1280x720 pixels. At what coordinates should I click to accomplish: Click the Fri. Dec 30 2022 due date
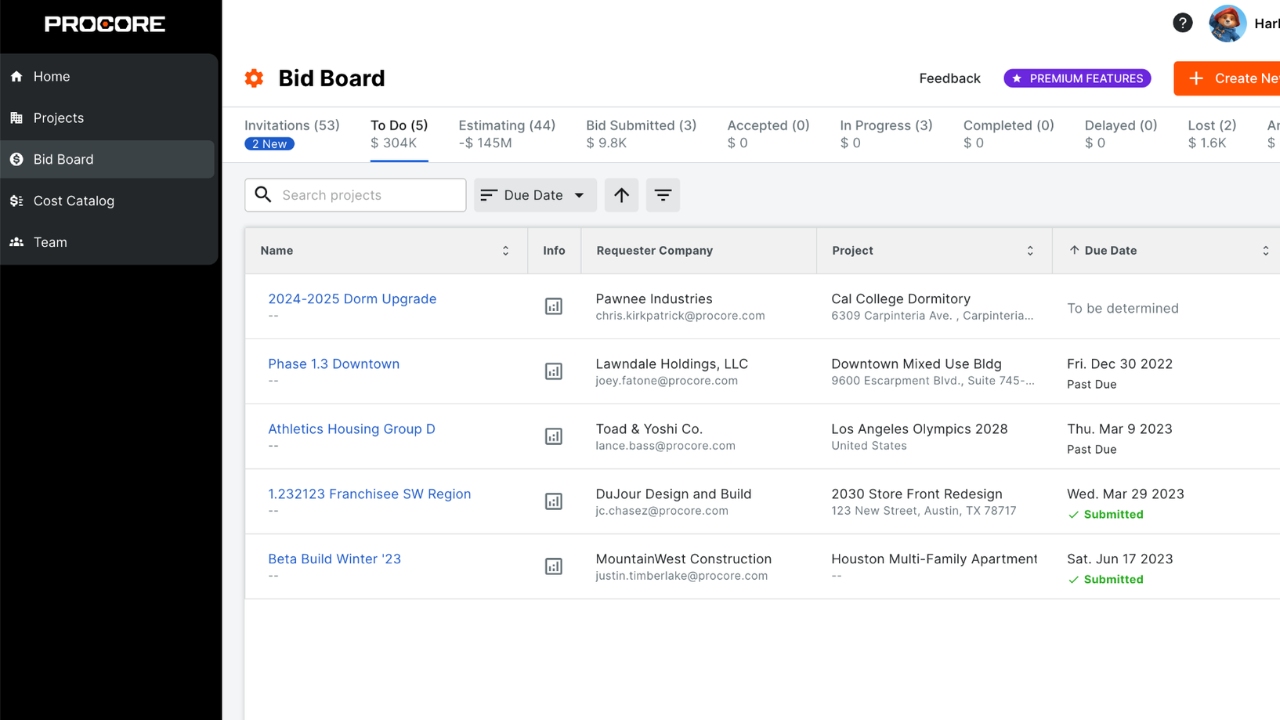click(1120, 364)
